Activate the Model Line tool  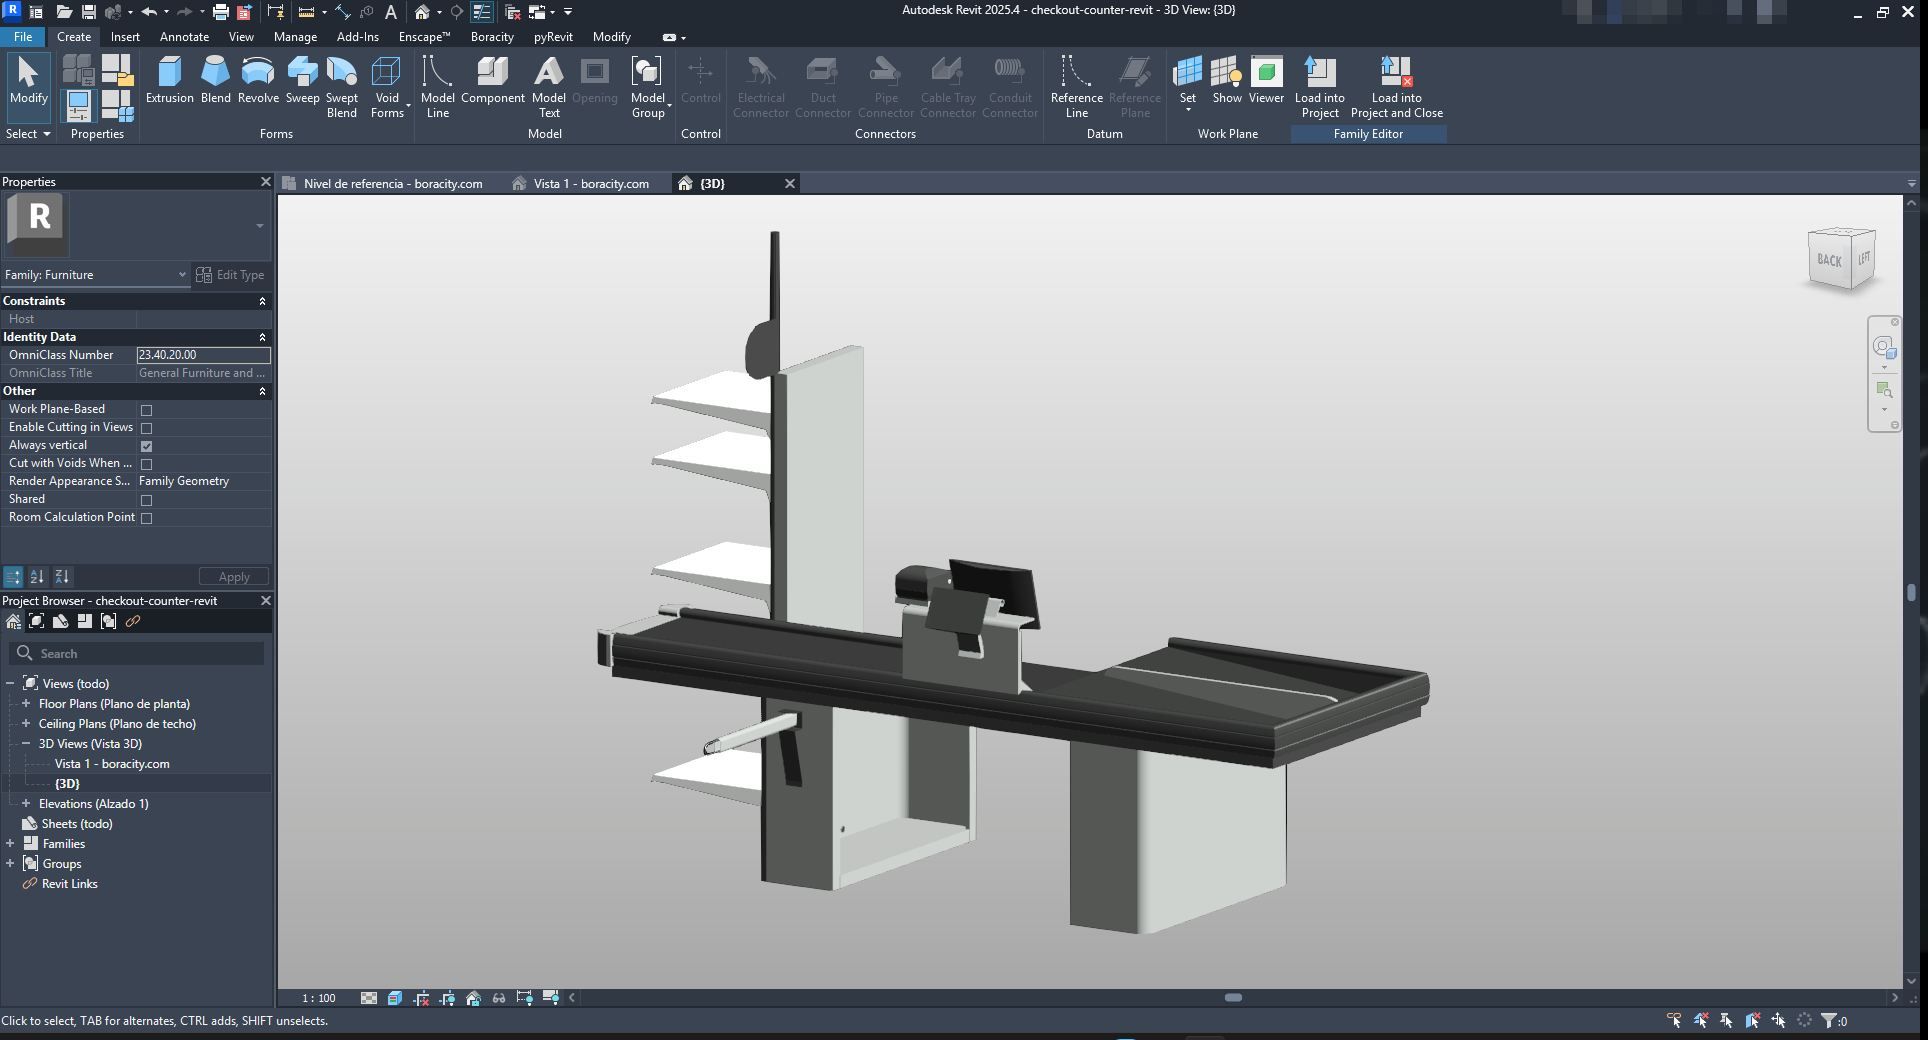coord(437,87)
